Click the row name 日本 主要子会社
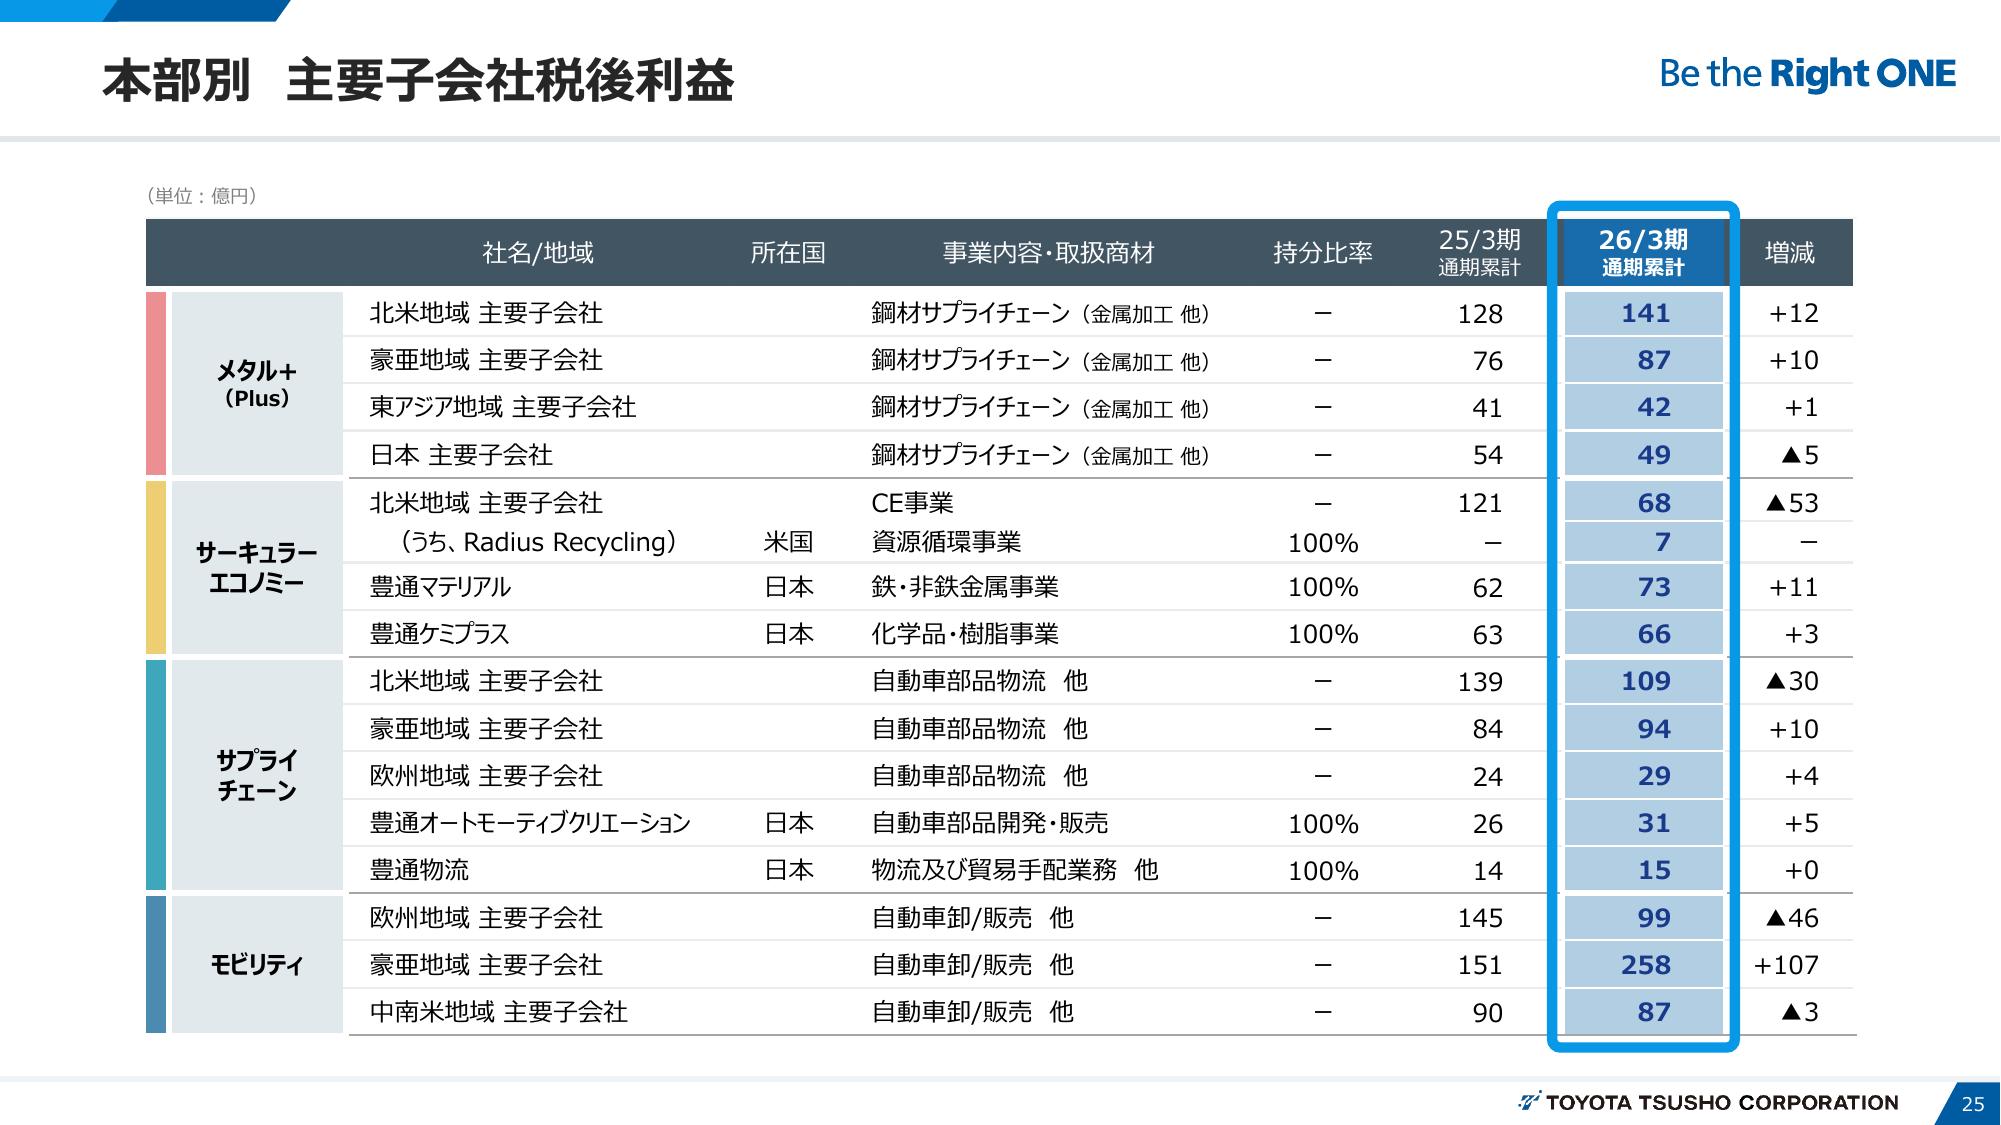 (461, 455)
